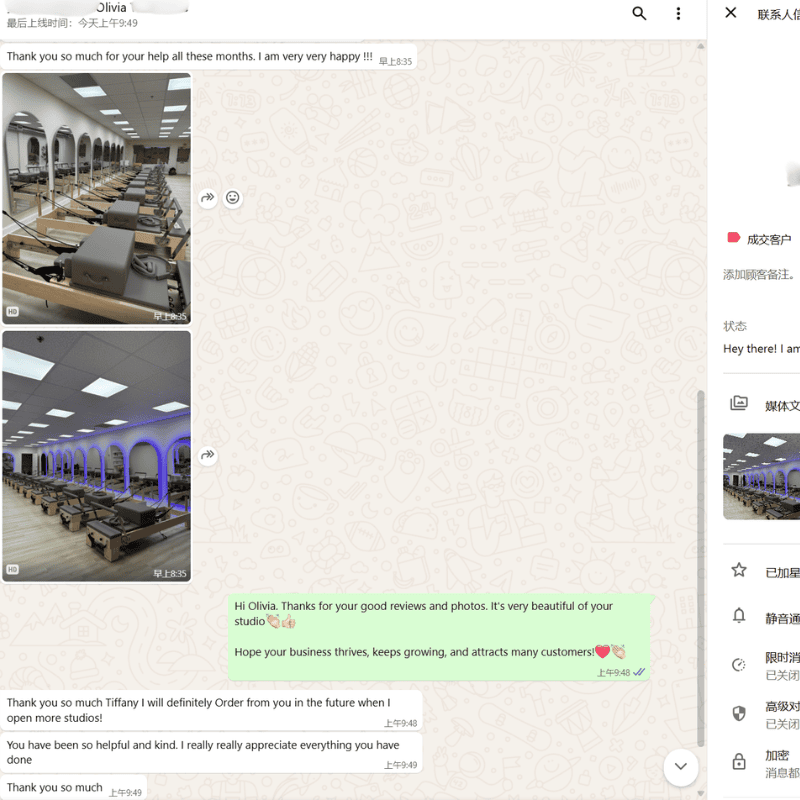The width and height of the screenshot is (800, 800).
Task: Toggle mute notifications bell option
Action: (x=739, y=616)
